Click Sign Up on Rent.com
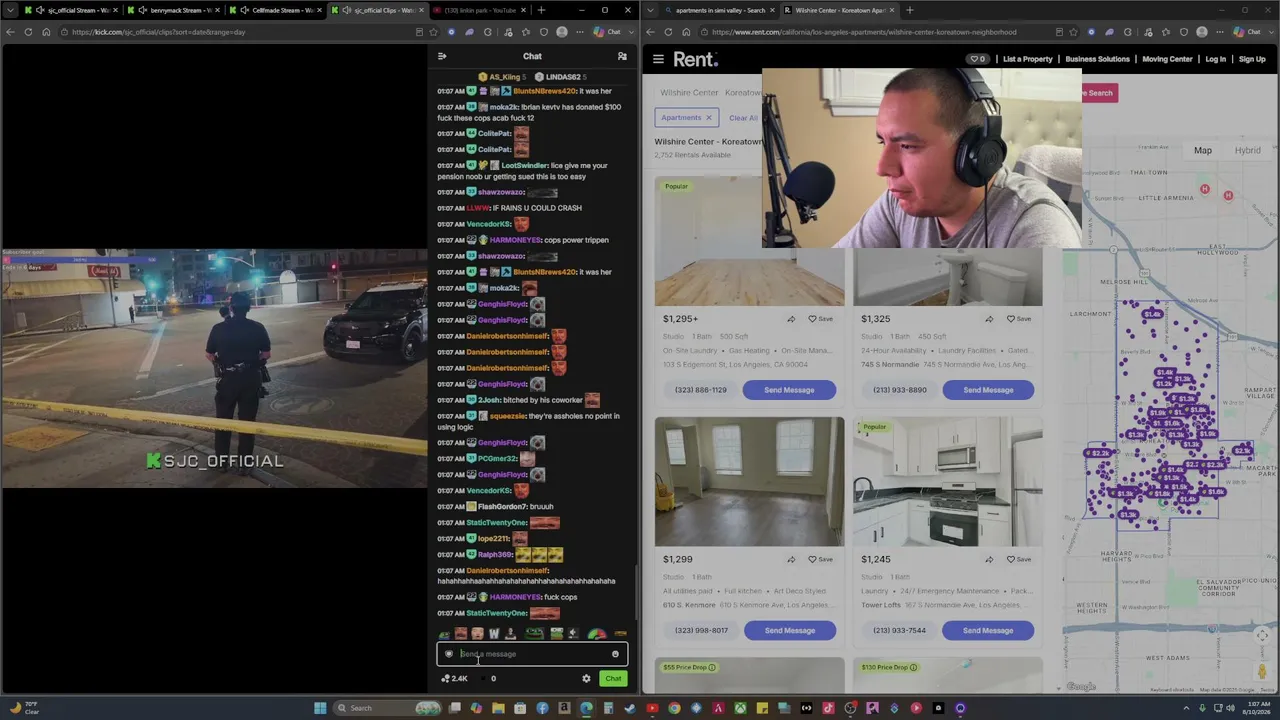 point(1252,59)
